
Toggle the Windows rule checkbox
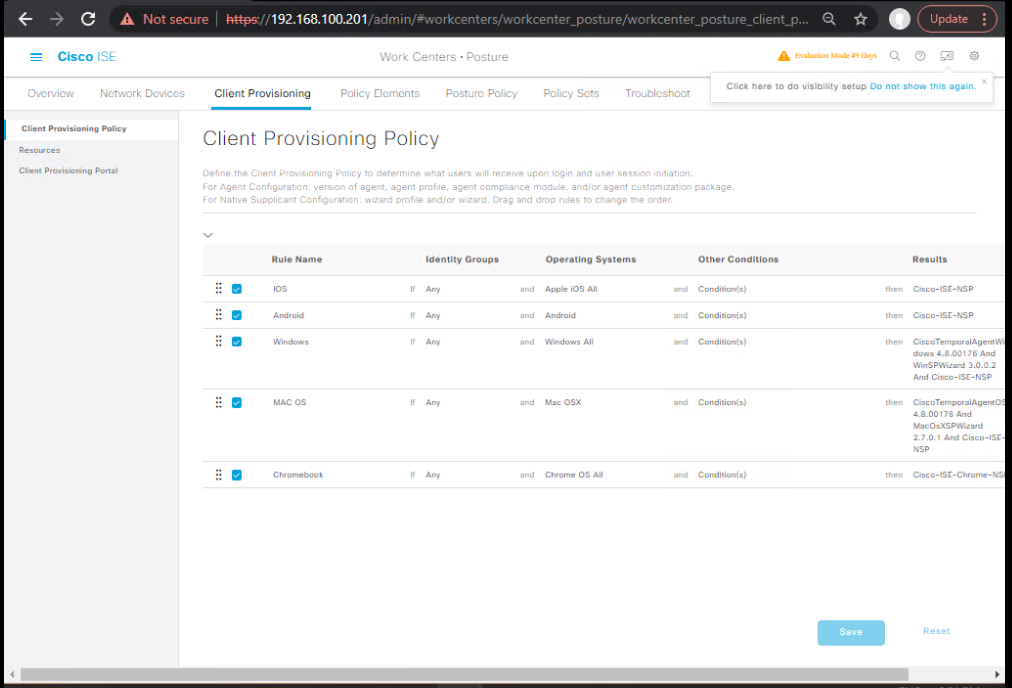(x=237, y=341)
